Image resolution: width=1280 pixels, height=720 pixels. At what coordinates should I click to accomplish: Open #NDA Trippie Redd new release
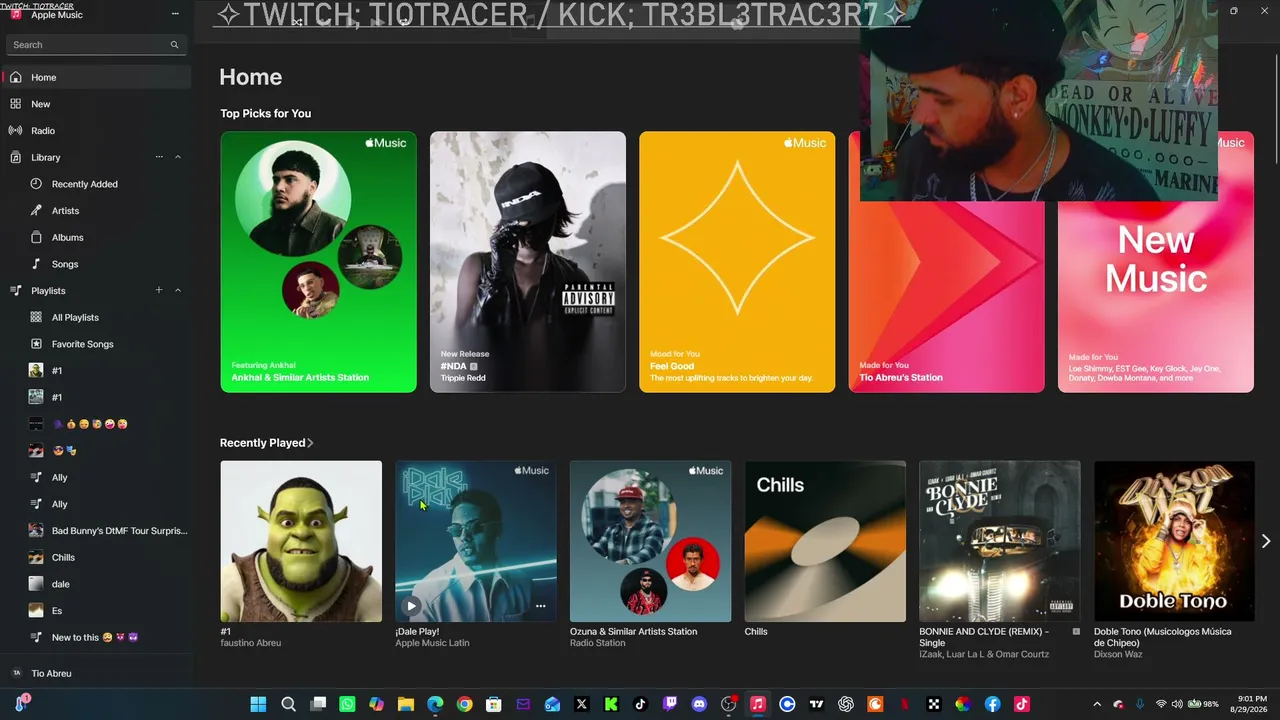click(x=528, y=262)
